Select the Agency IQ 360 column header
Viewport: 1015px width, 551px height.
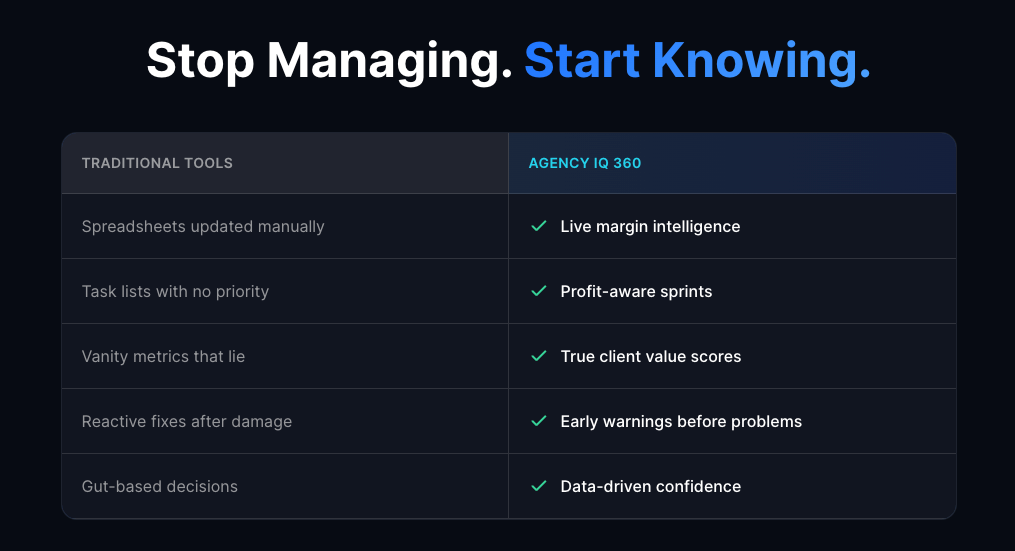tap(585, 163)
